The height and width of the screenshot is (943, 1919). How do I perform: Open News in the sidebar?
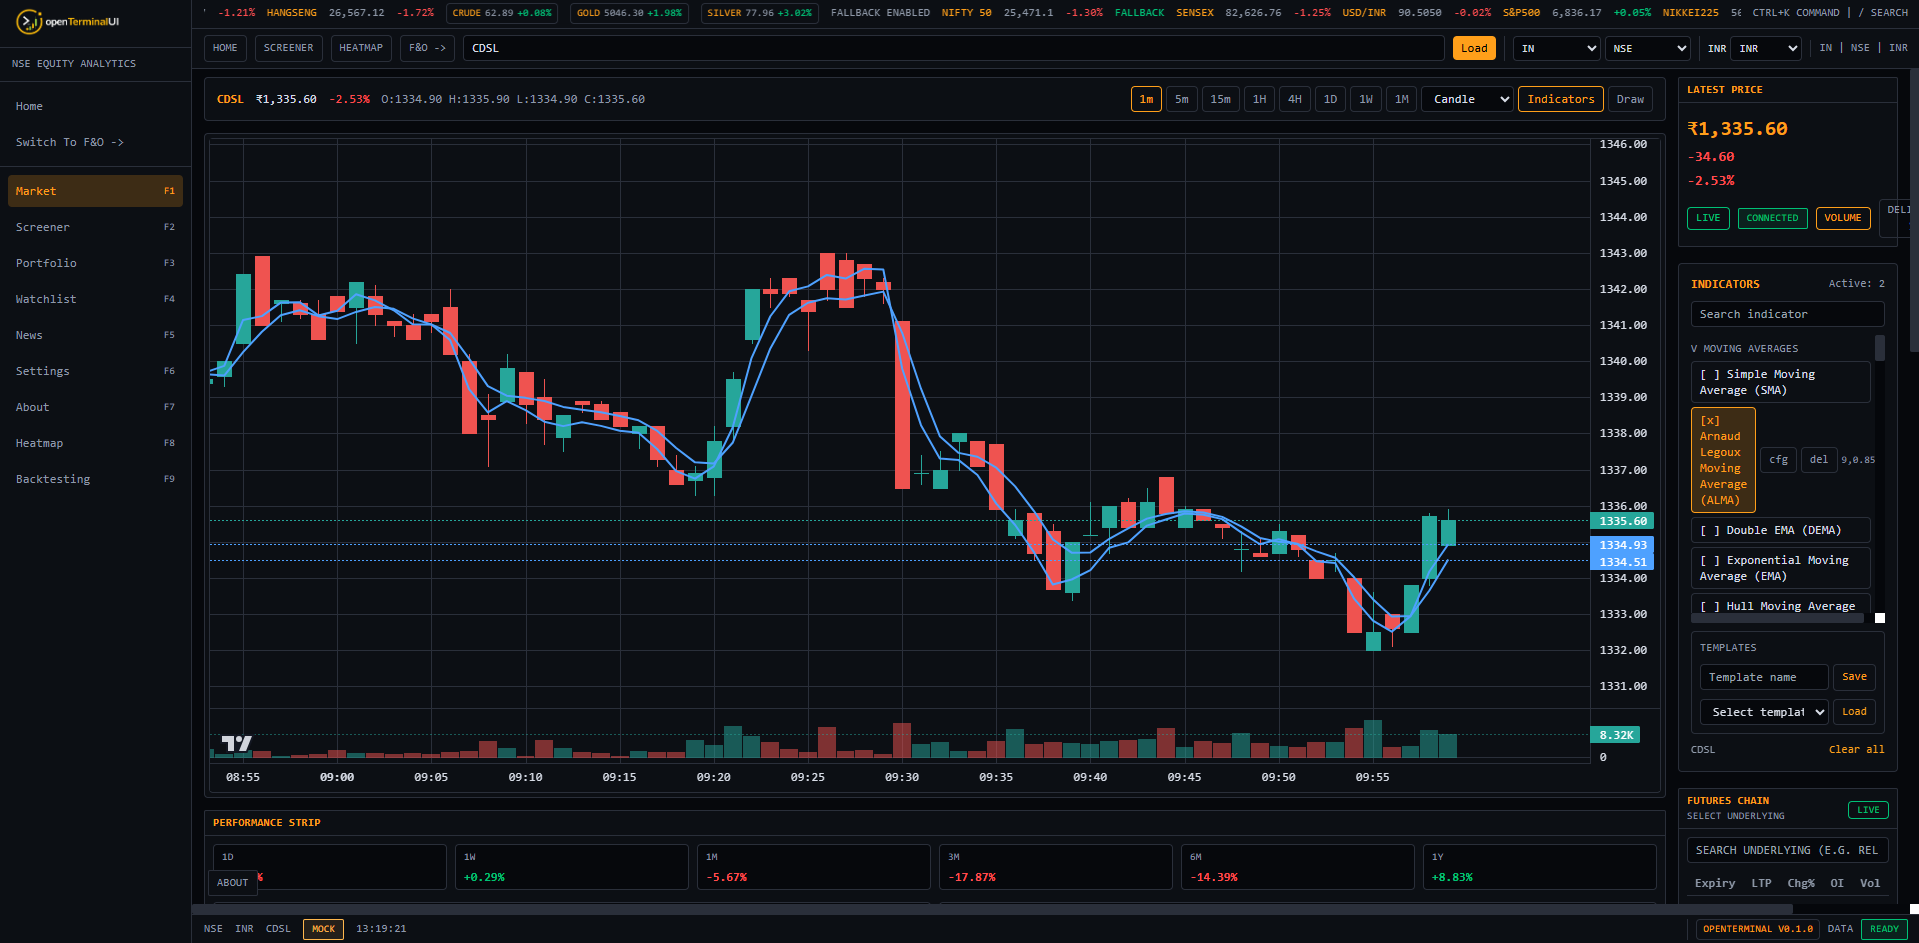tap(95, 335)
